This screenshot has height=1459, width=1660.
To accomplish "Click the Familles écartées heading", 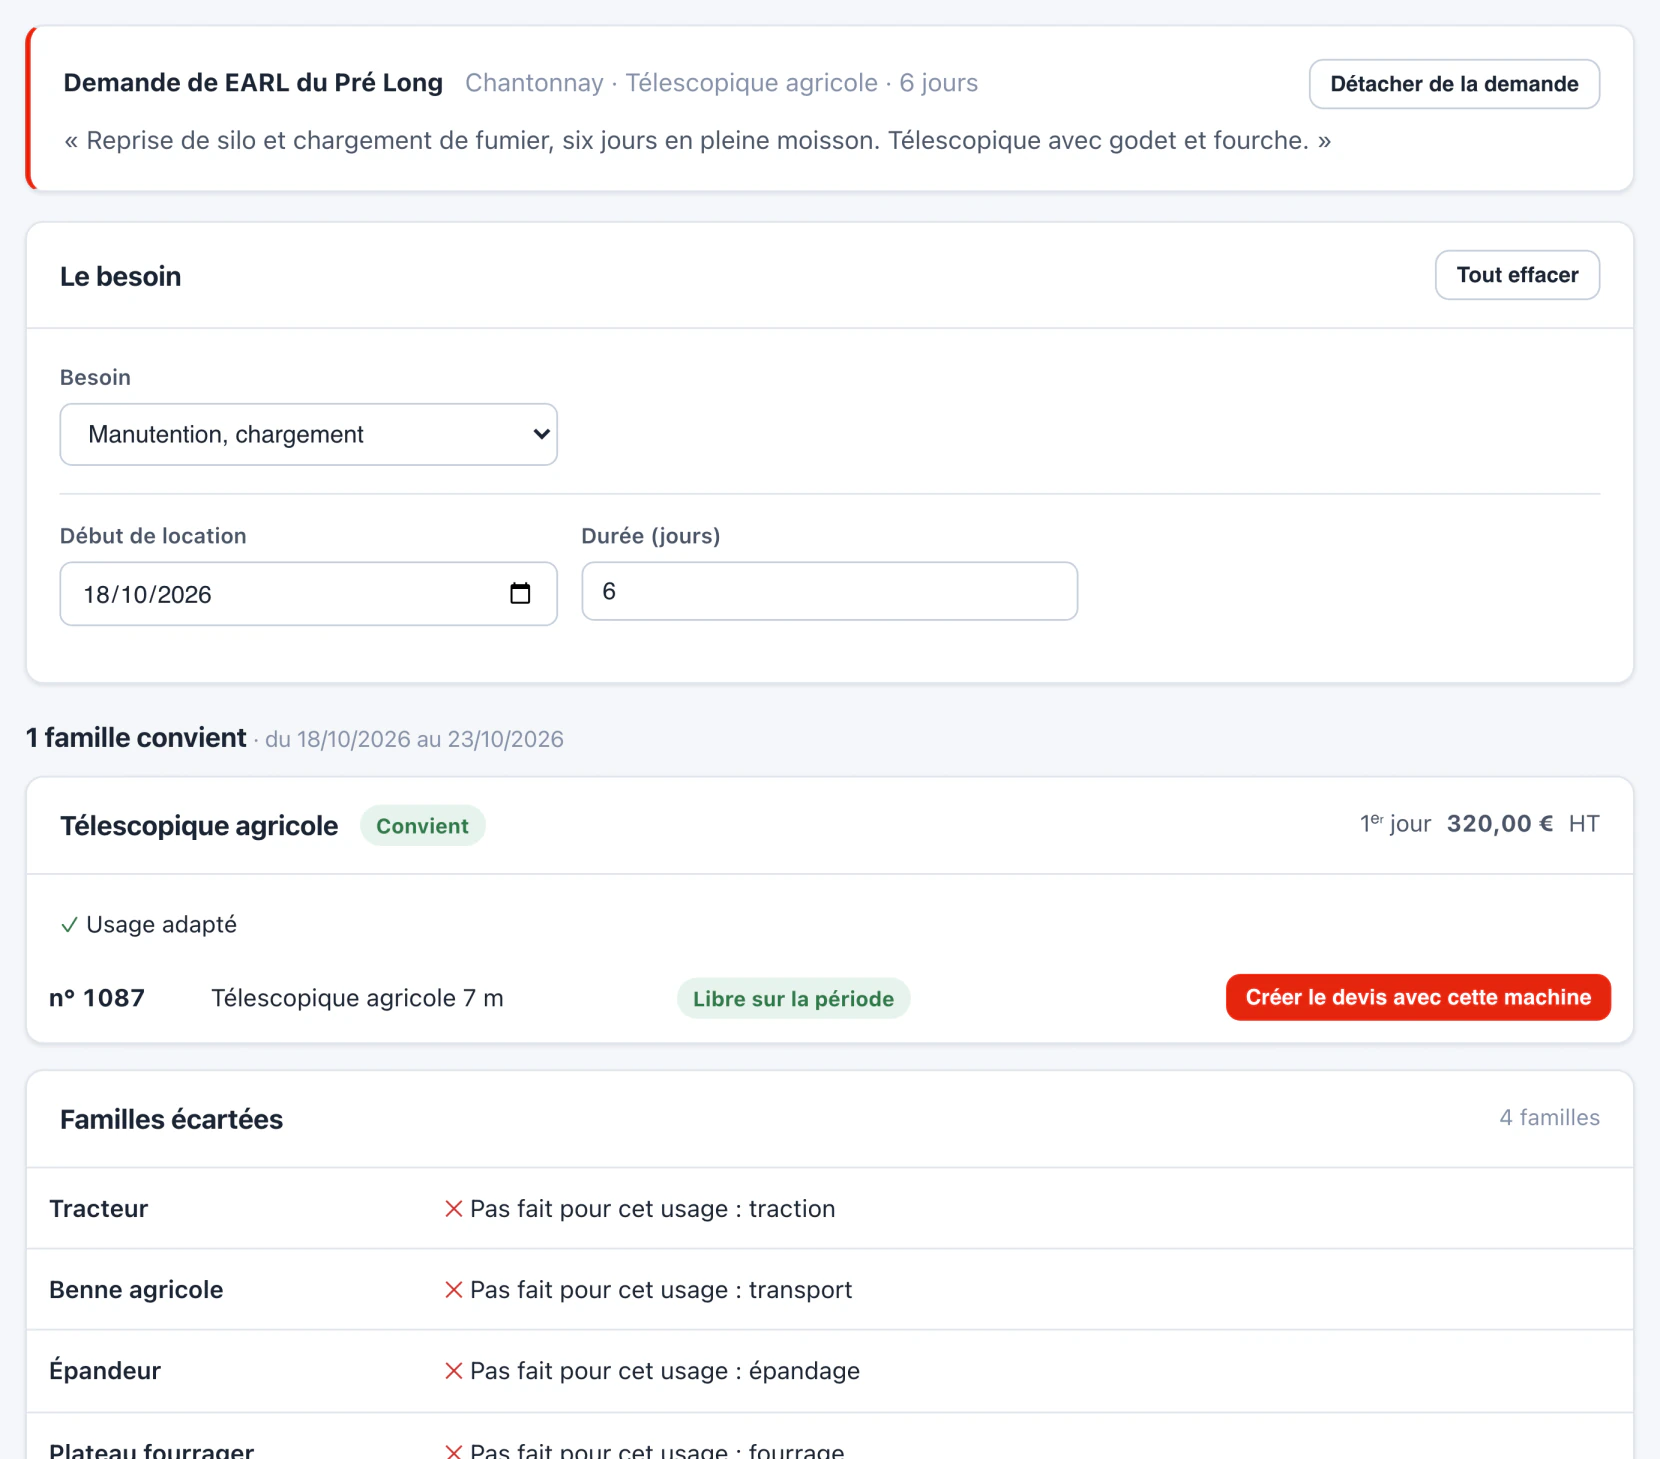I will pyautogui.click(x=171, y=1120).
